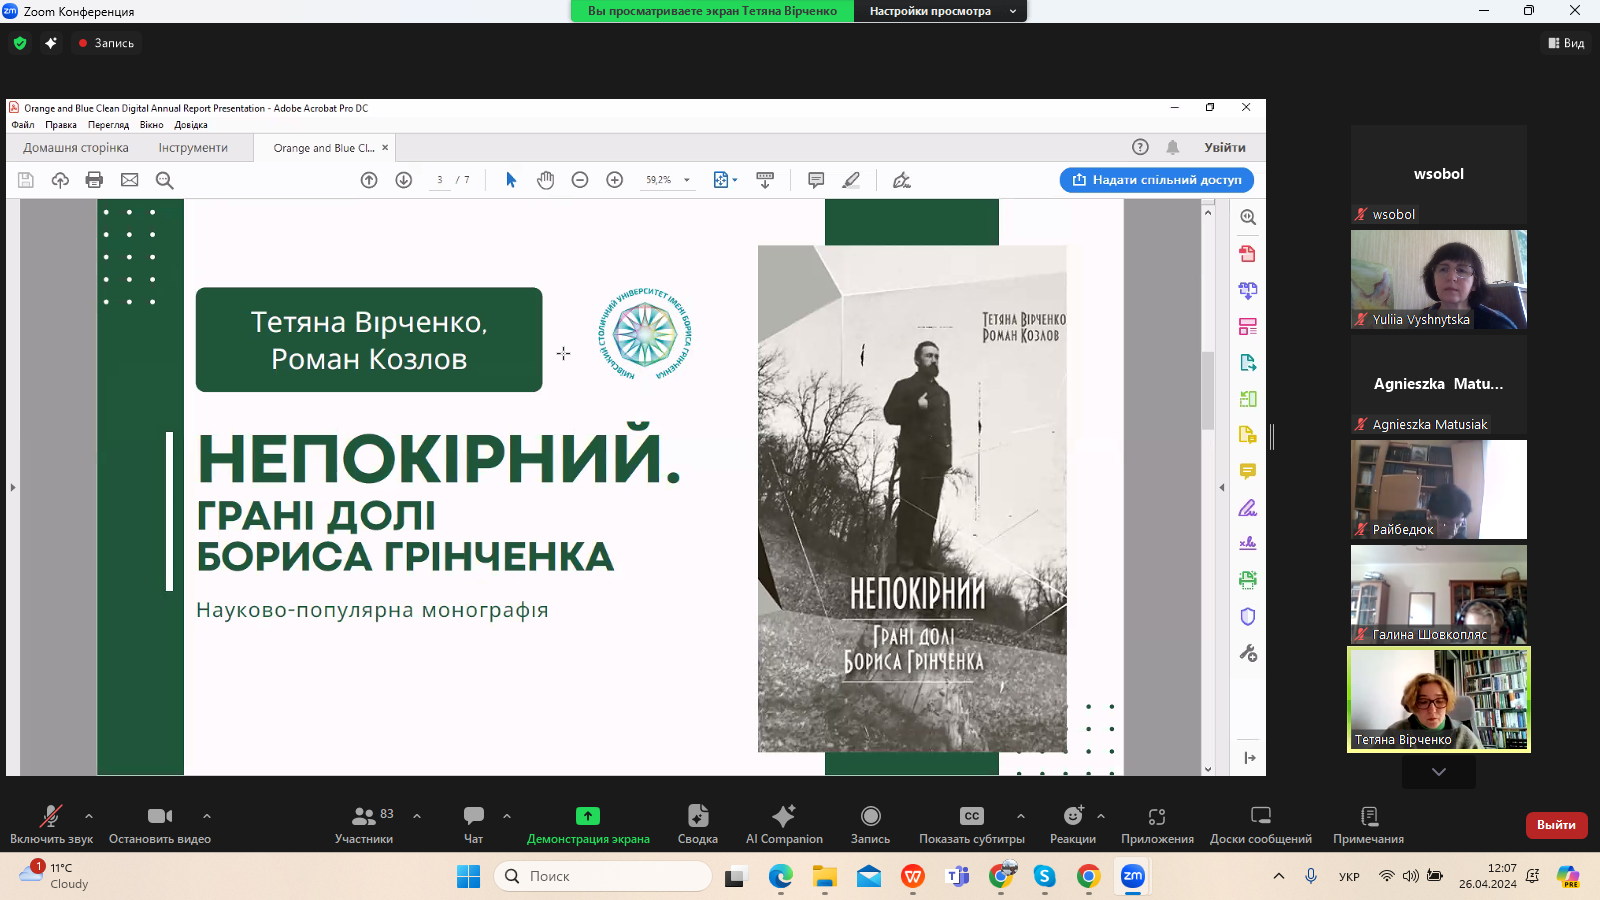1600x900 pixels.
Task: Open the Summary (Сводка) tool
Action: pyautogui.click(x=697, y=824)
